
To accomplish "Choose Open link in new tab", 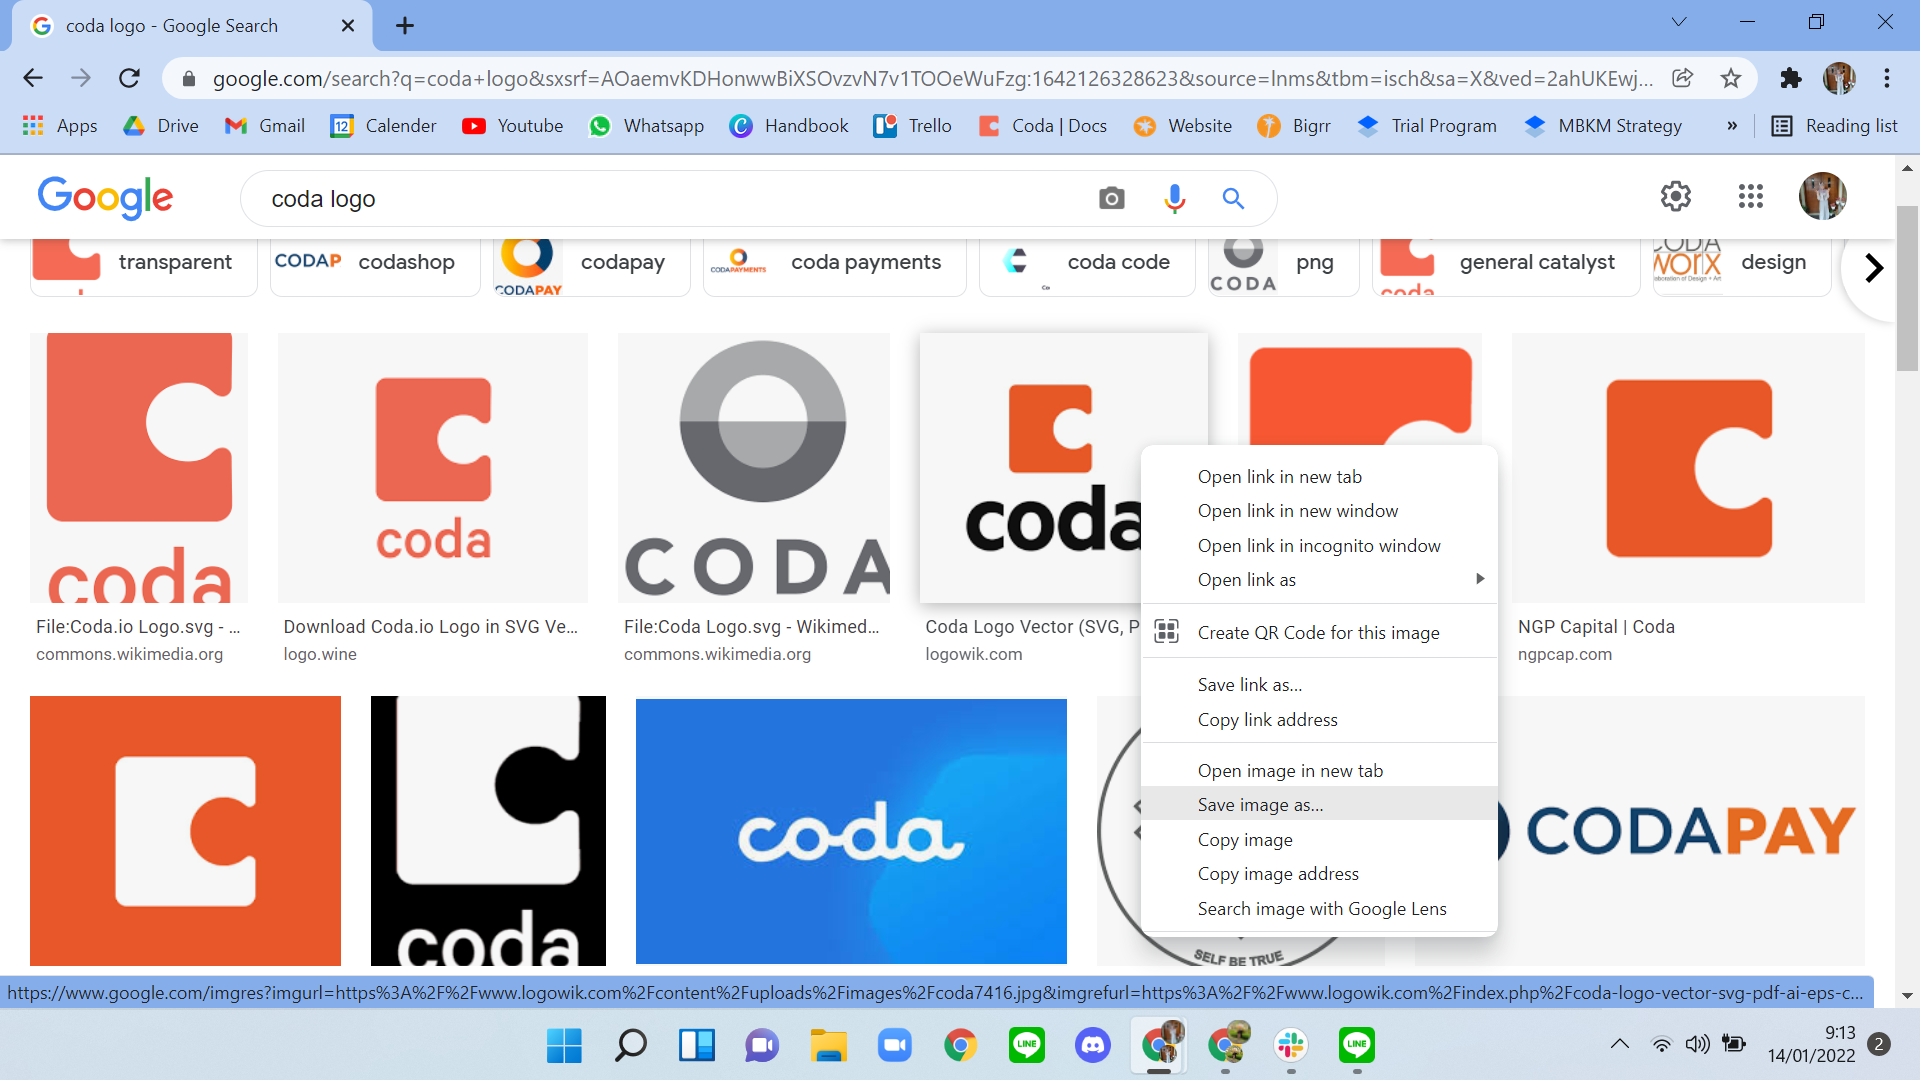I will [x=1319, y=476].
